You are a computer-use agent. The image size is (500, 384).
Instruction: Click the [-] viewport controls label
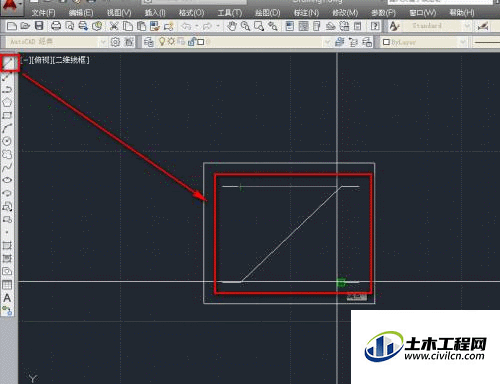25,60
